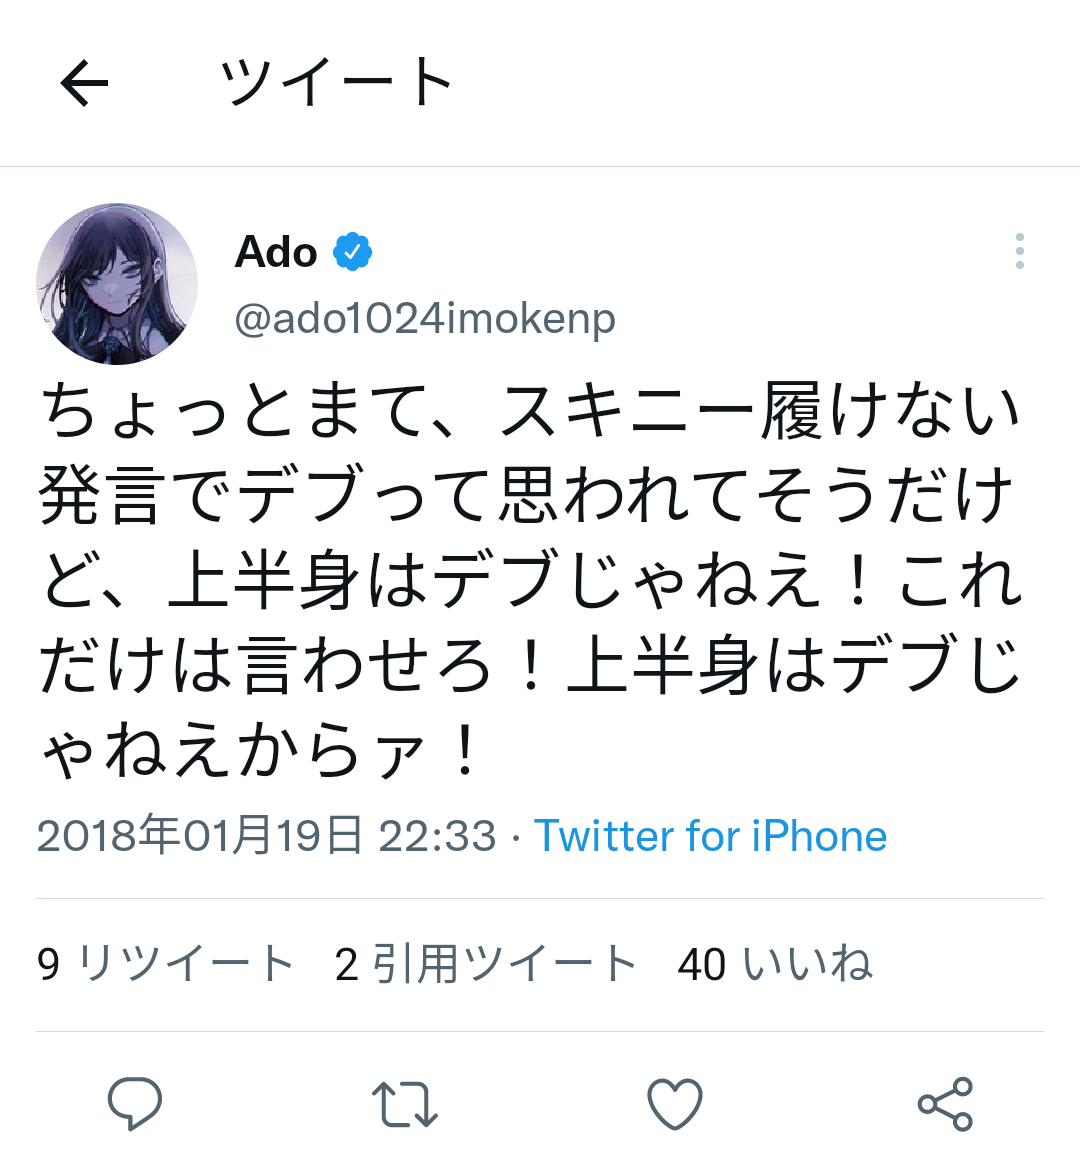View the 2 引用ツイート list
The height and width of the screenshot is (1169, 1080).
(x=486, y=964)
